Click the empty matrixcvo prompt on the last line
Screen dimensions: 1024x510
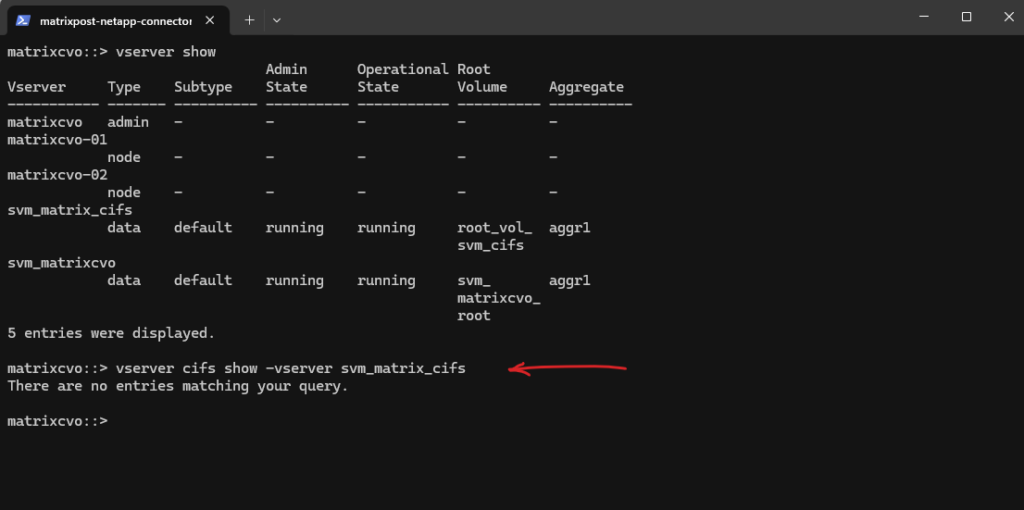57,421
